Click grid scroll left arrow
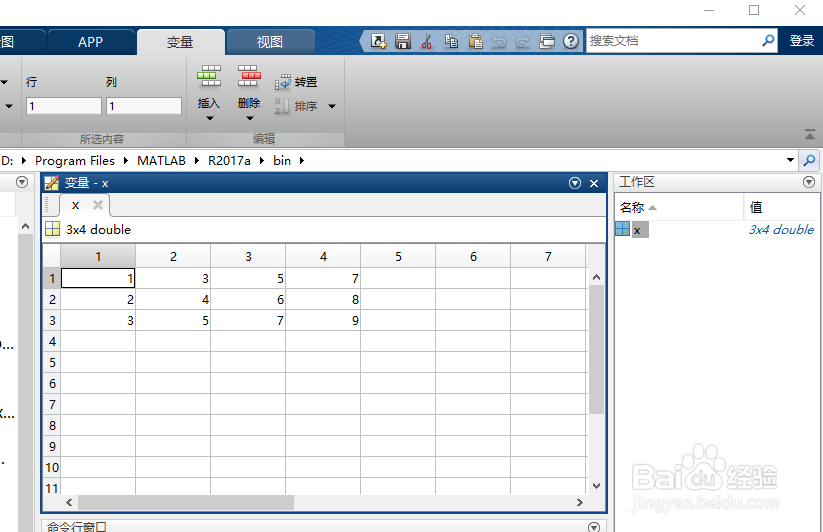 69,503
